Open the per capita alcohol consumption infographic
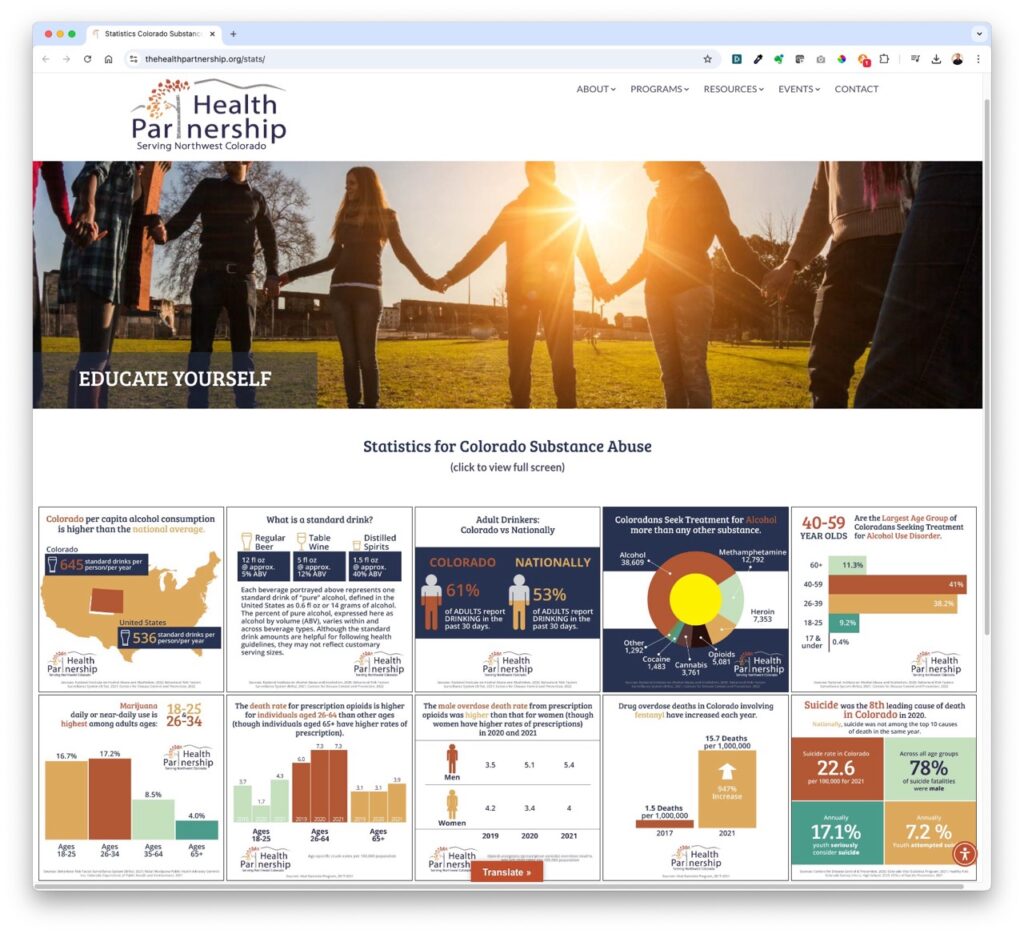 tap(131, 599)
